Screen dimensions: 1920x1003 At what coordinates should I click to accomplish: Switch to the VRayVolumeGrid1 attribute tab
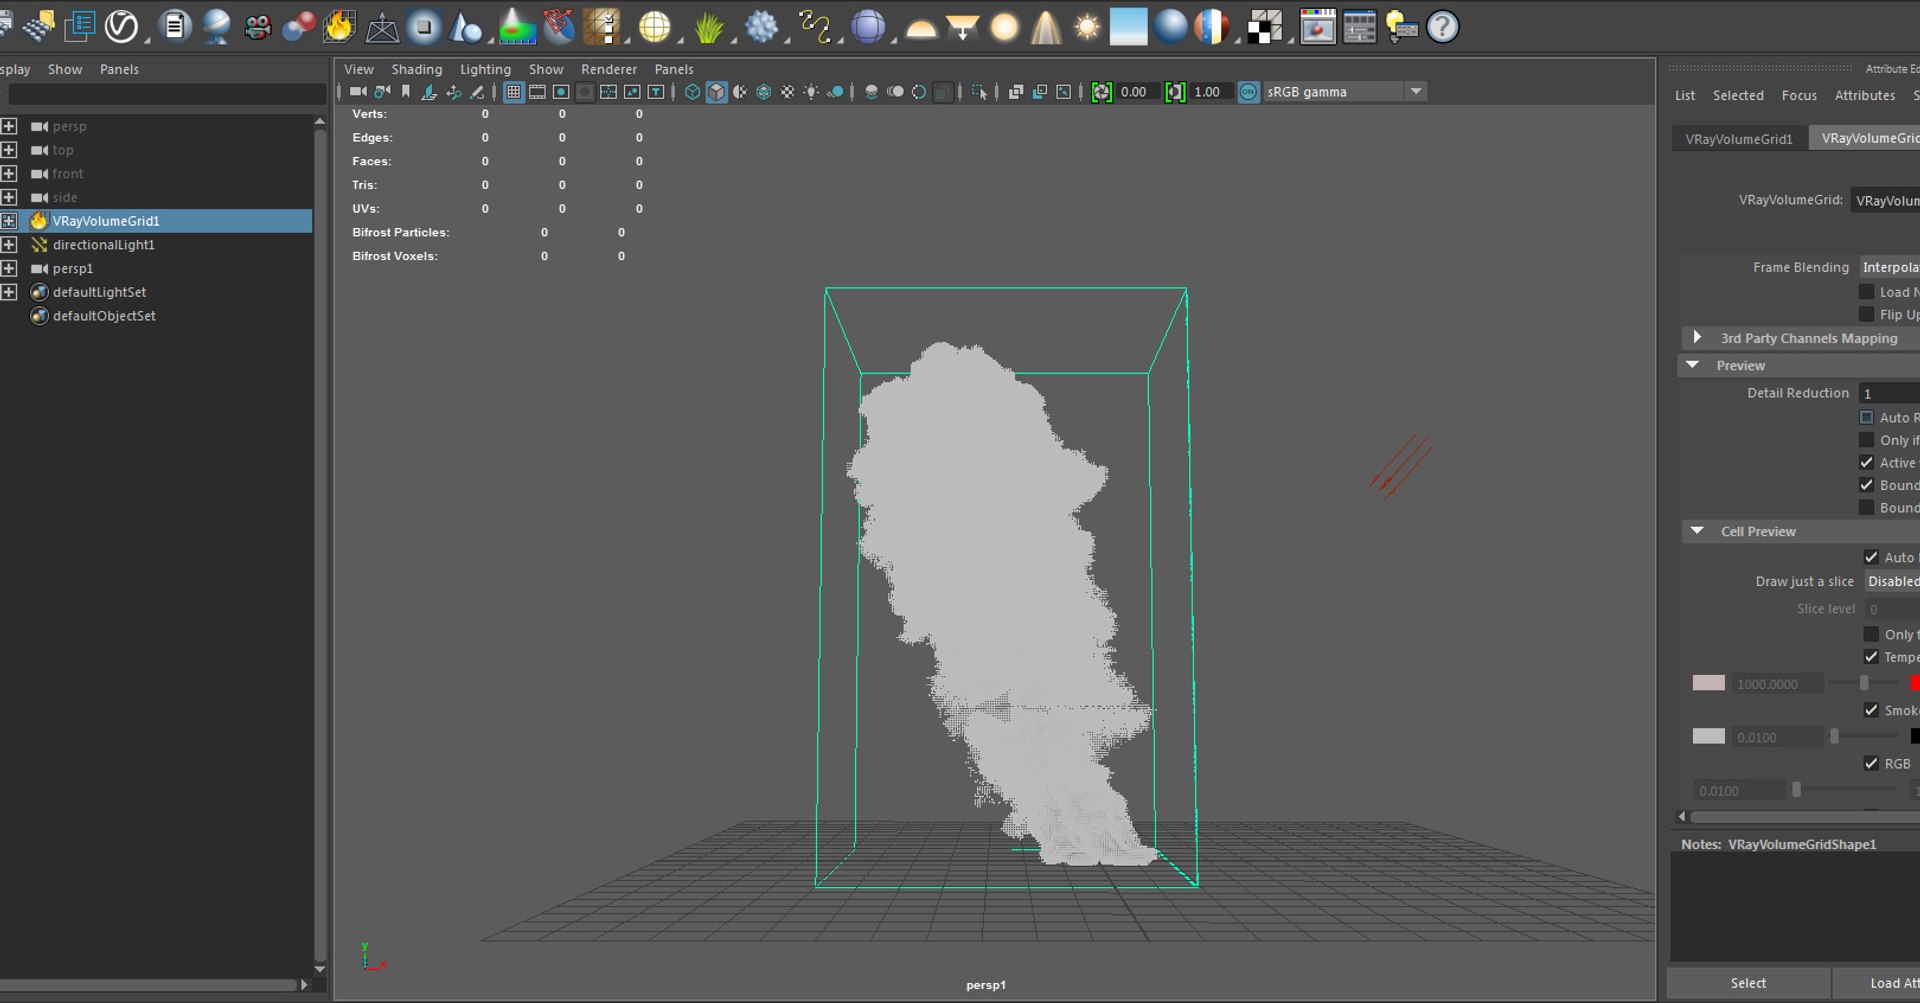click(x=1739, y=139)
